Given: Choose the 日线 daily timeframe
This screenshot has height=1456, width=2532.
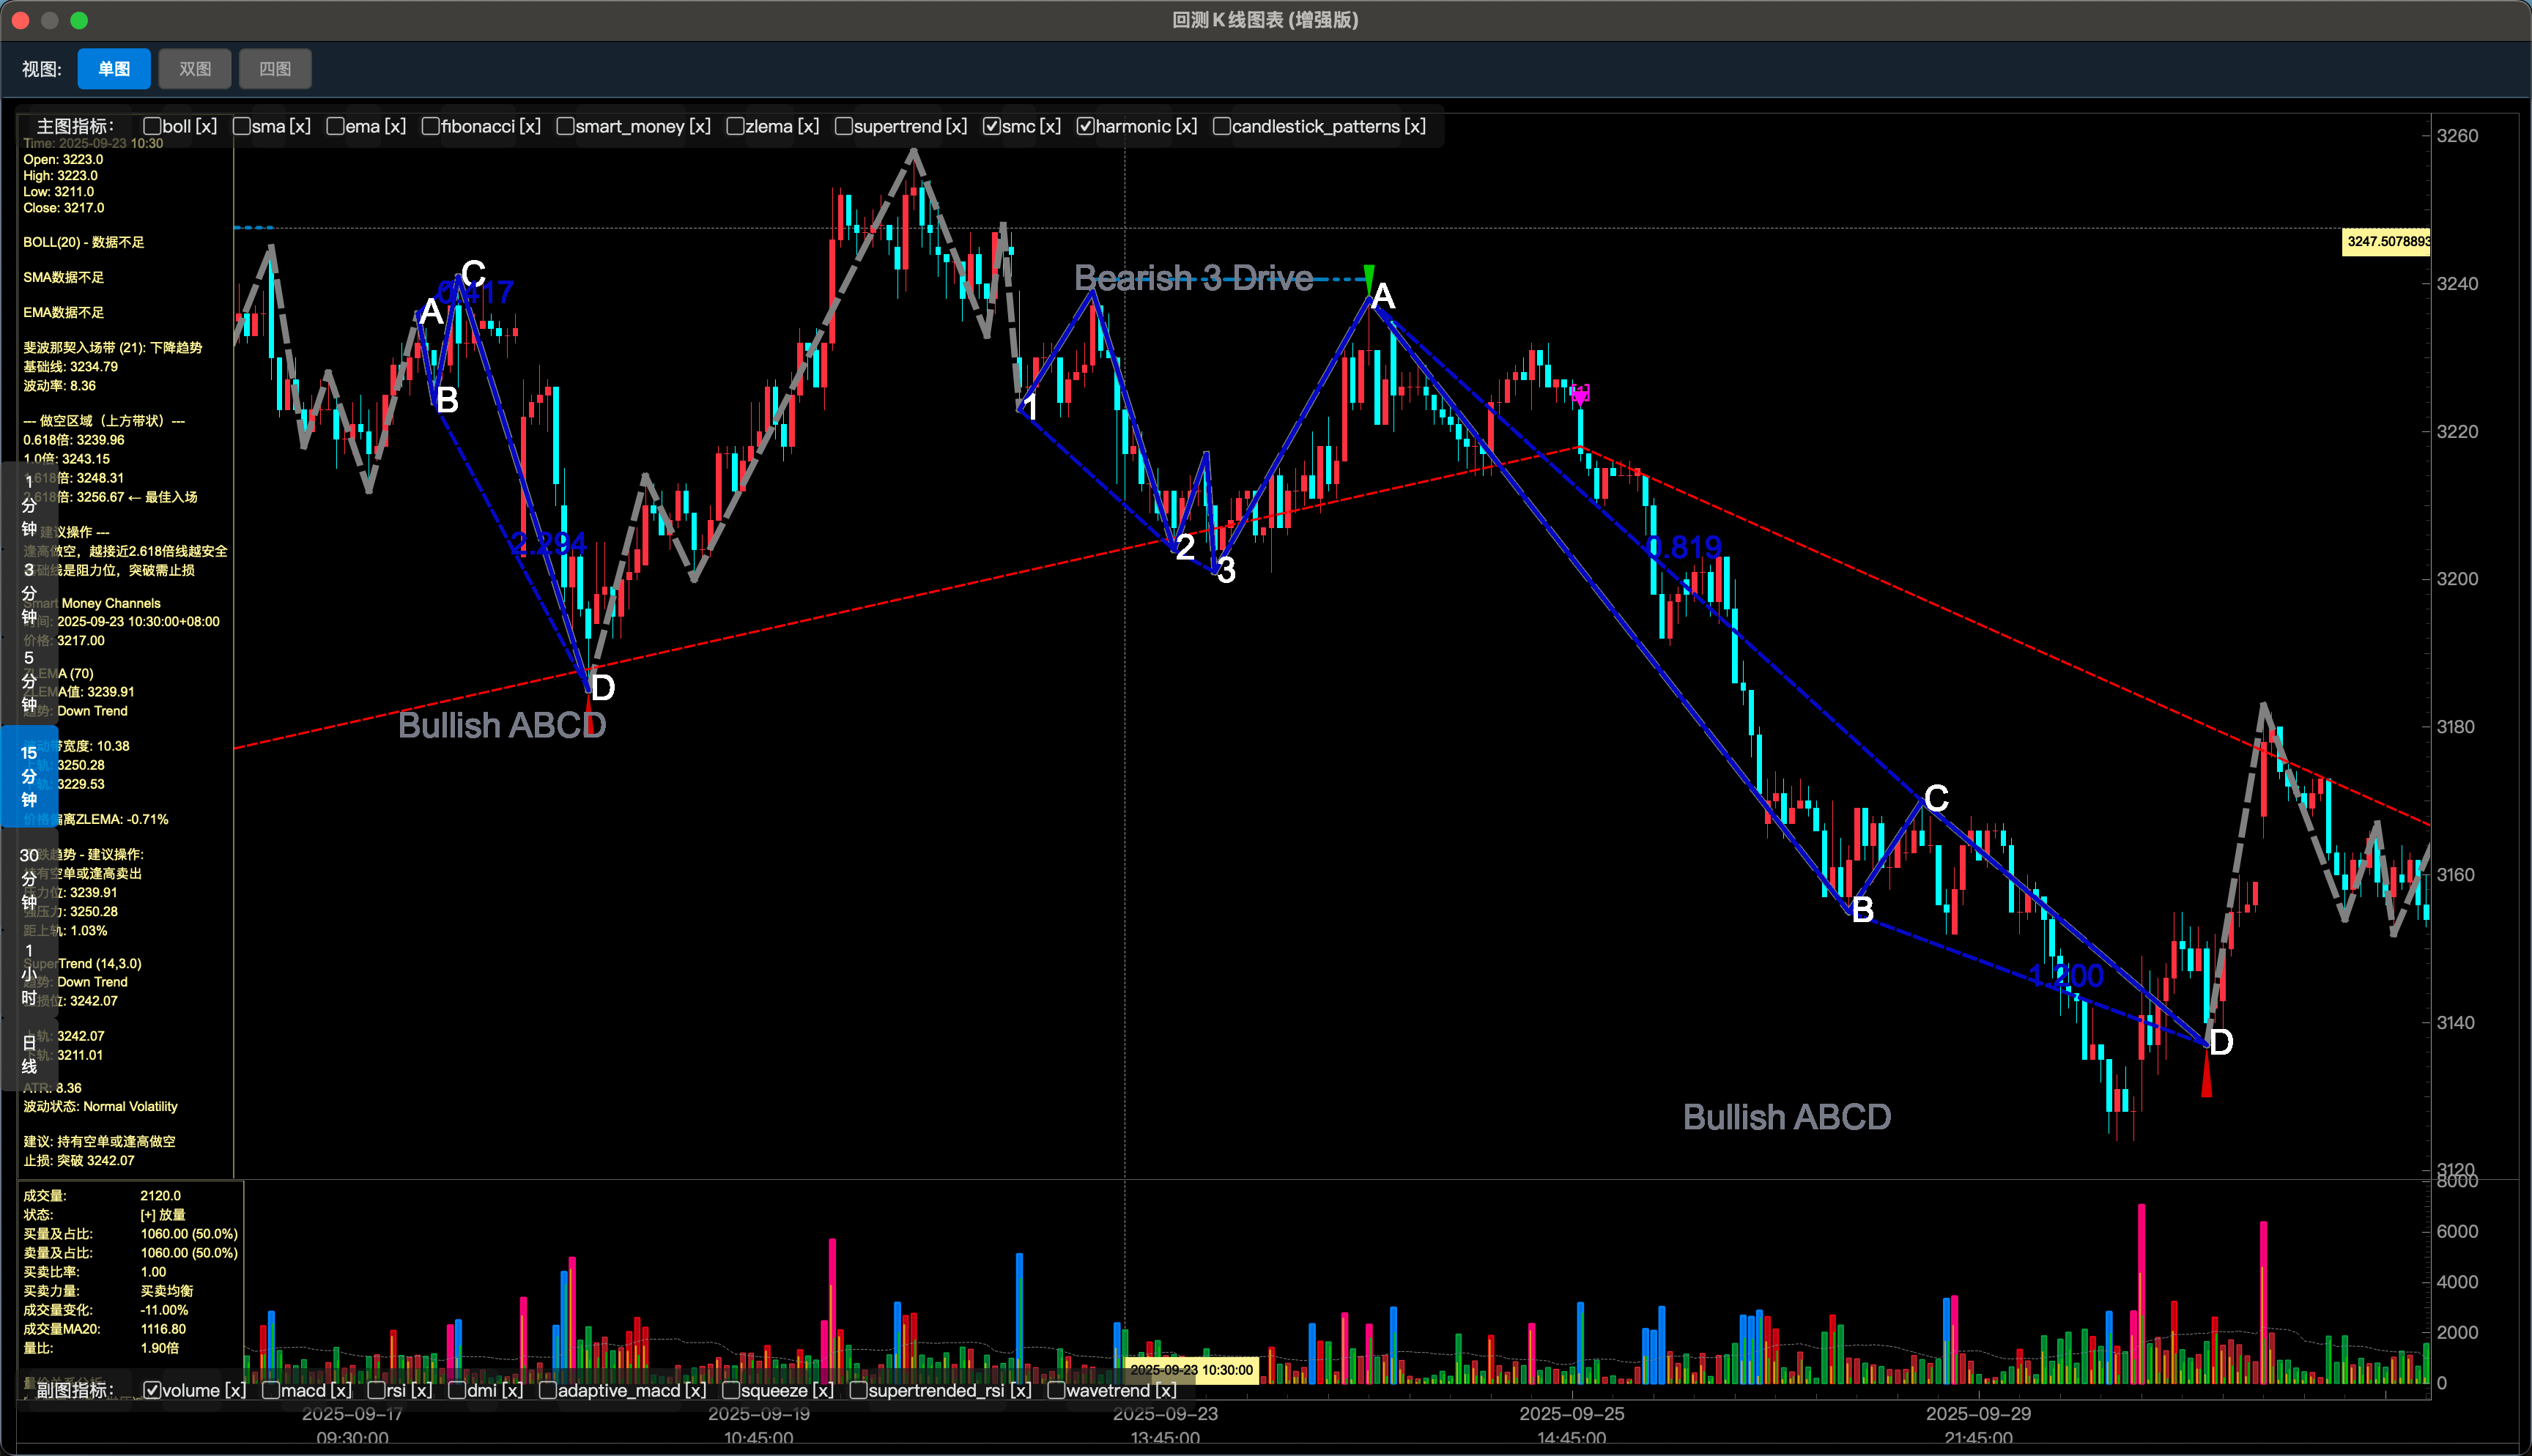Looking at the screenshot, I should click(x=29, y=1054).
